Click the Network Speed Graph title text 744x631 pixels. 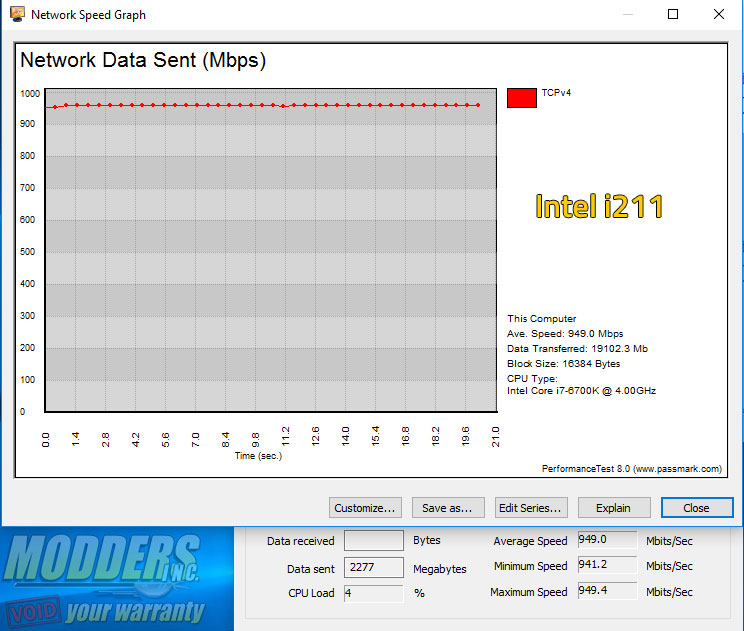(88, 15)
